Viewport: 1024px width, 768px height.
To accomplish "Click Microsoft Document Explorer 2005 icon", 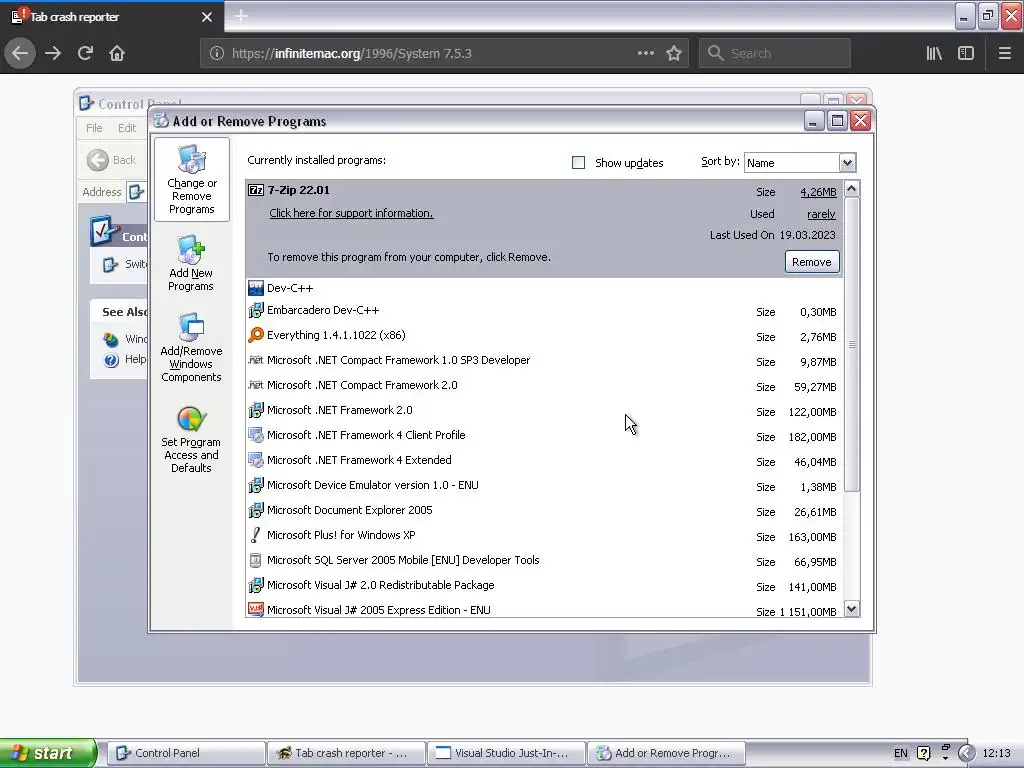I will point(256,510).
